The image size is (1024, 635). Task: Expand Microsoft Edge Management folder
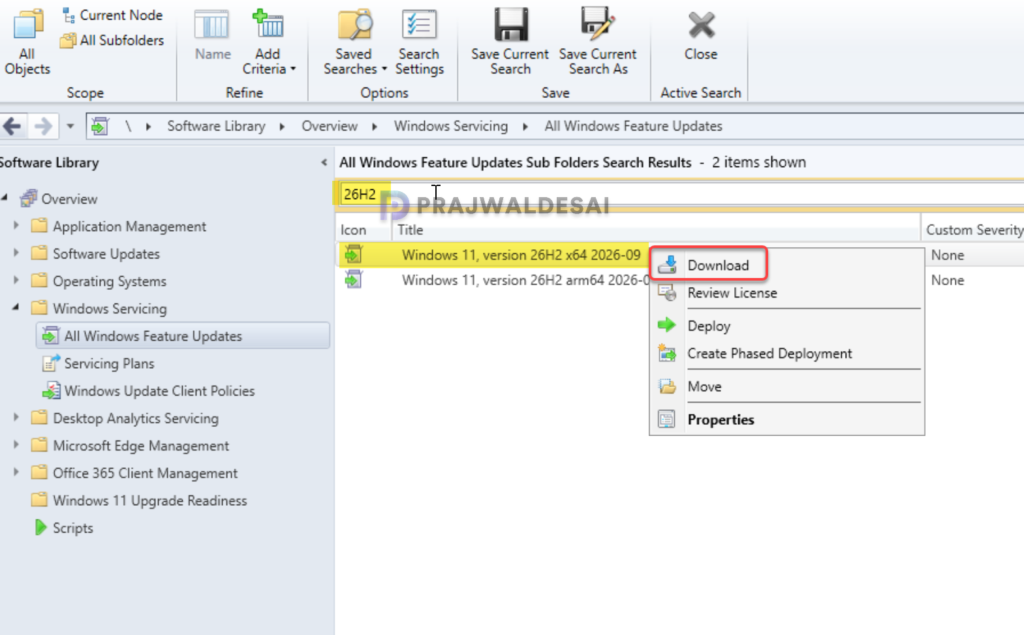click(16, 445)
